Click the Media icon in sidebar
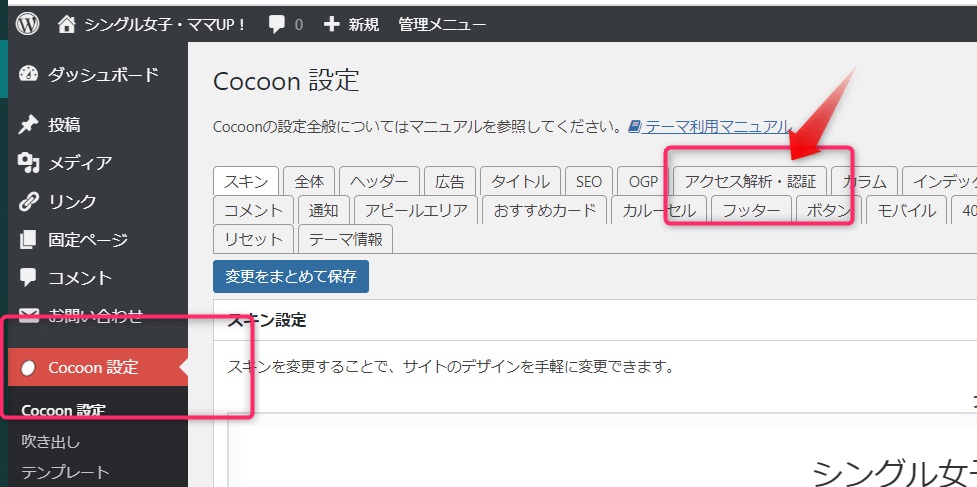Viewport: 977px width, 487px height. 29,163
